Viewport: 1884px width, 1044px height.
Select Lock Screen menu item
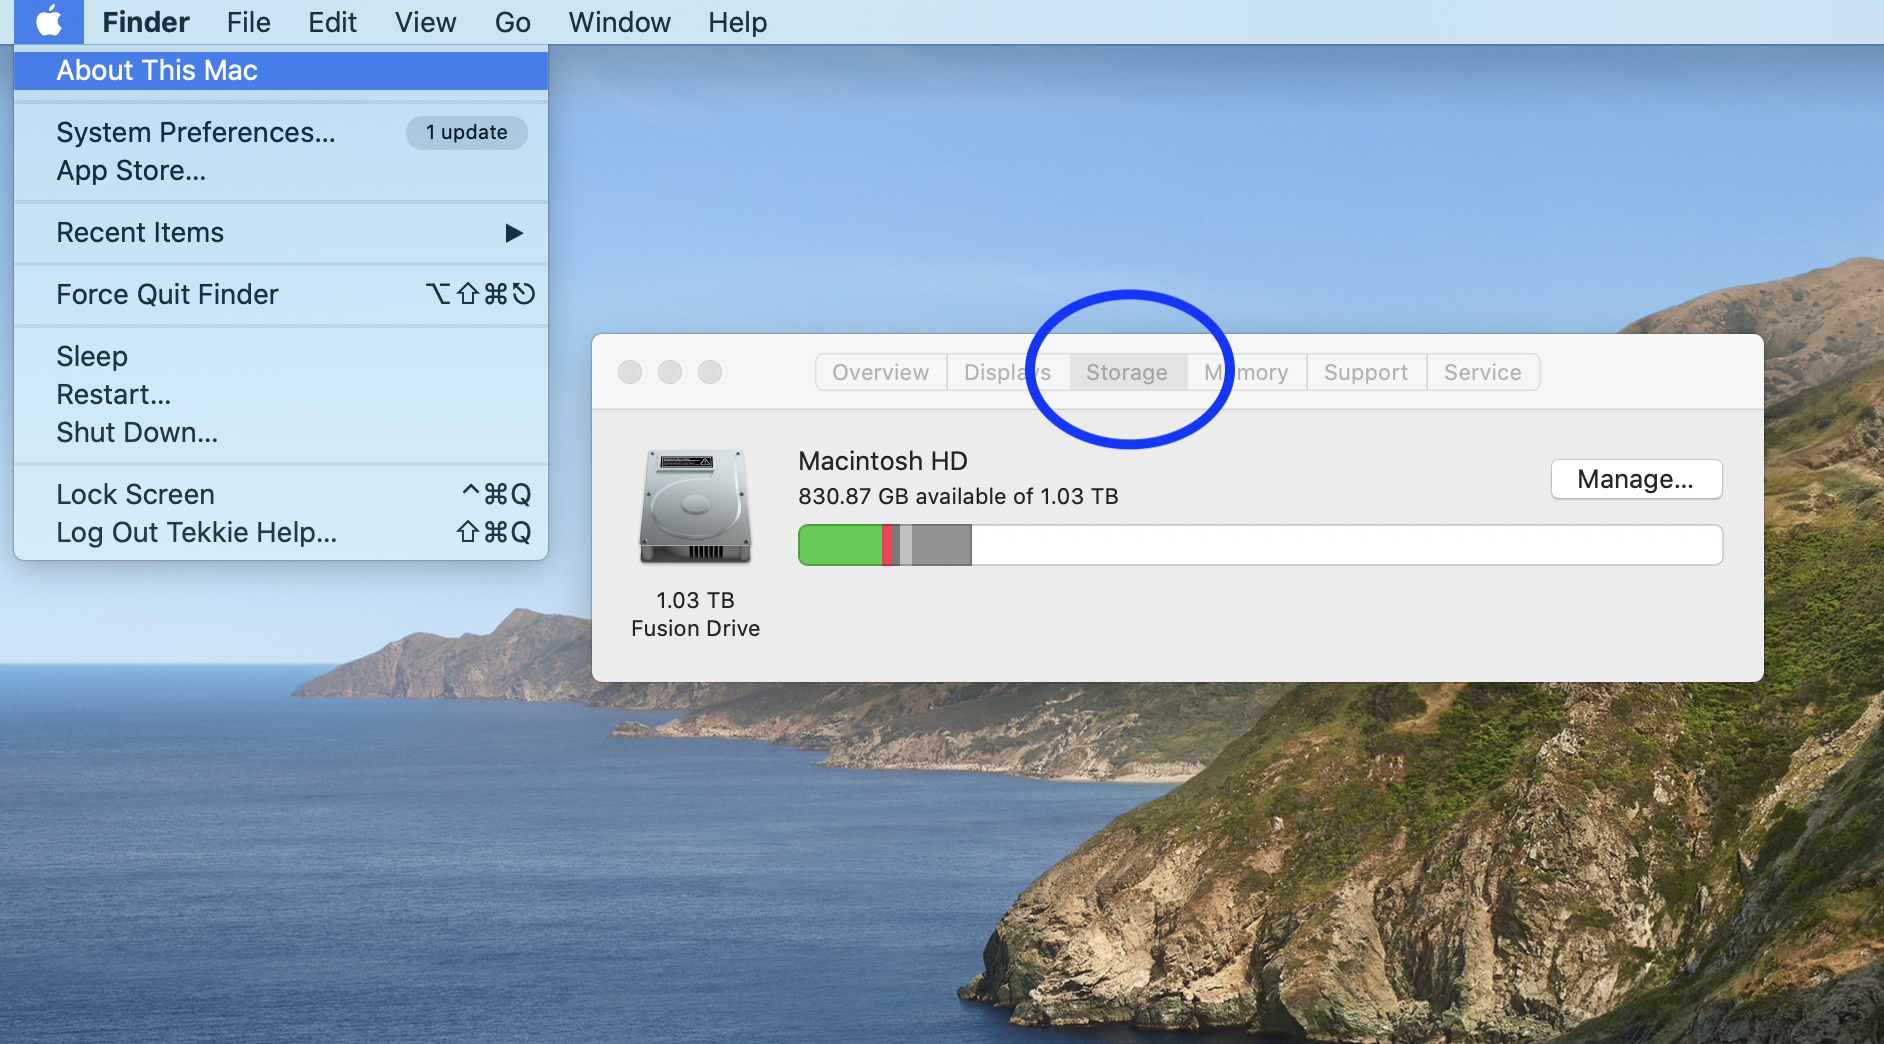click(281, 494)
